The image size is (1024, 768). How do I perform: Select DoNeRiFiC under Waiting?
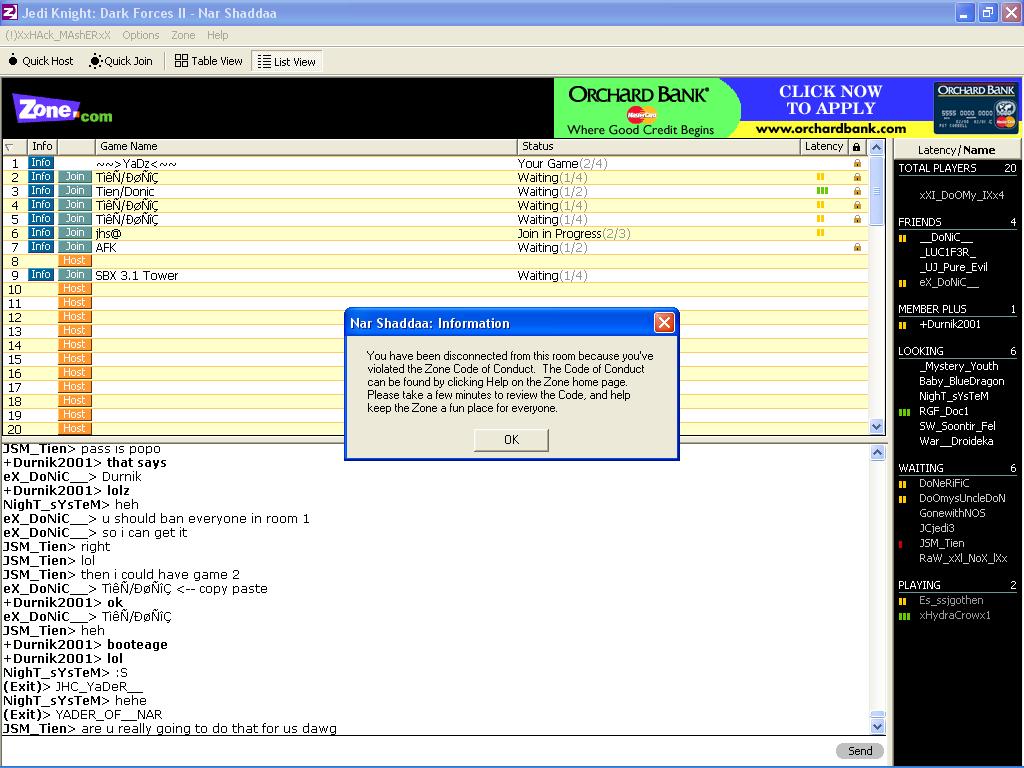pyautogui.click(x=944, y=484)
